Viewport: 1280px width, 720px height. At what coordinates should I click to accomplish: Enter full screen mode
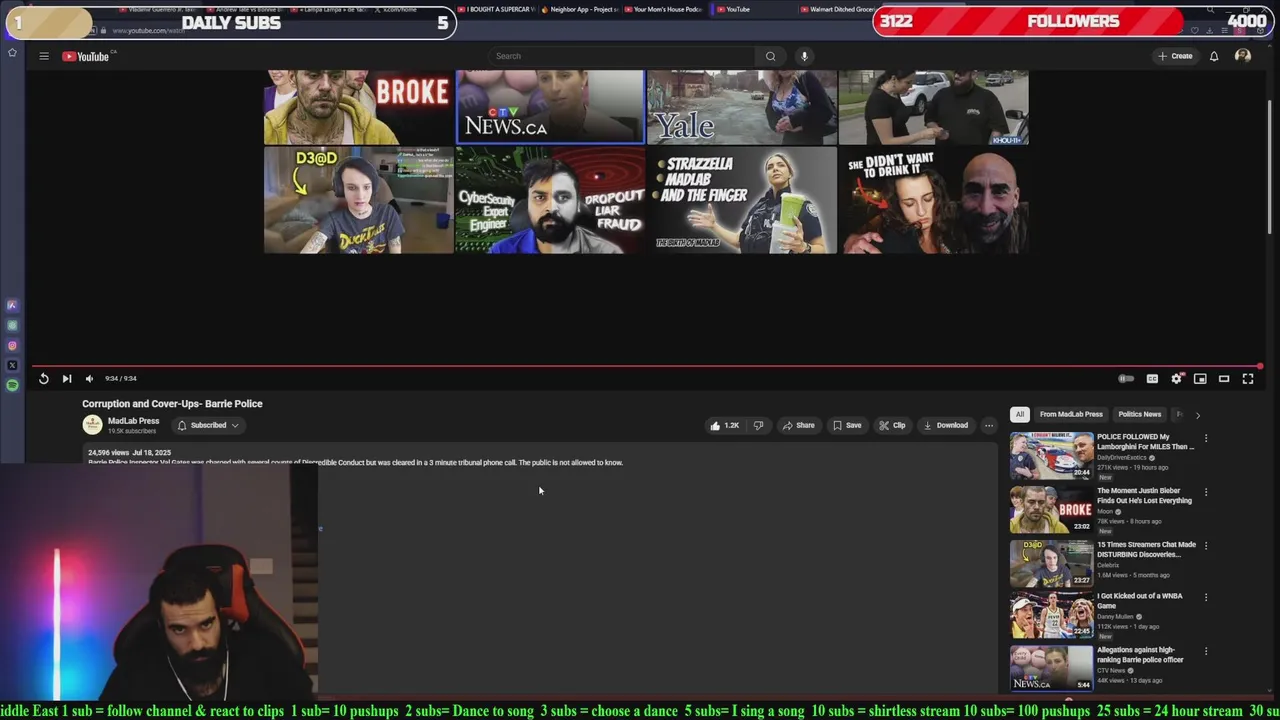coord(1248,378)
